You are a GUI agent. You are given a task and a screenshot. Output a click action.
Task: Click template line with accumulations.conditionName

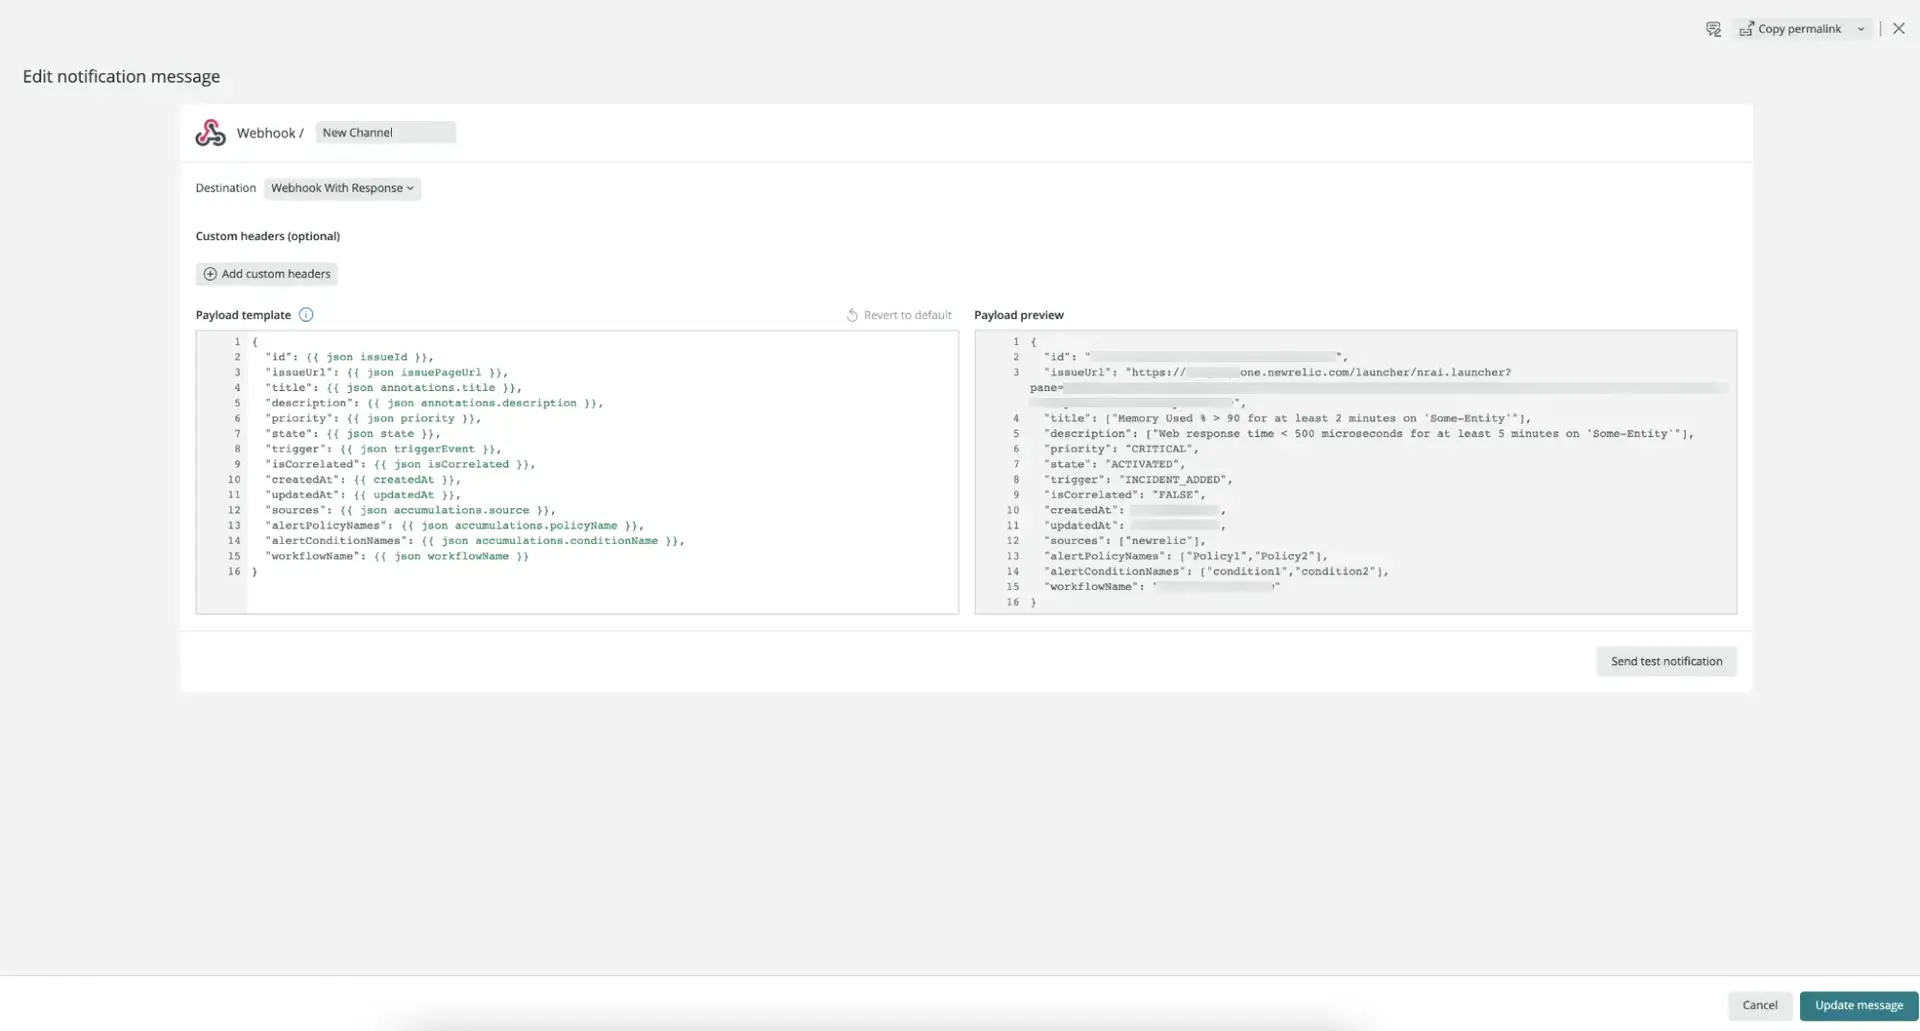pos(475,541)
